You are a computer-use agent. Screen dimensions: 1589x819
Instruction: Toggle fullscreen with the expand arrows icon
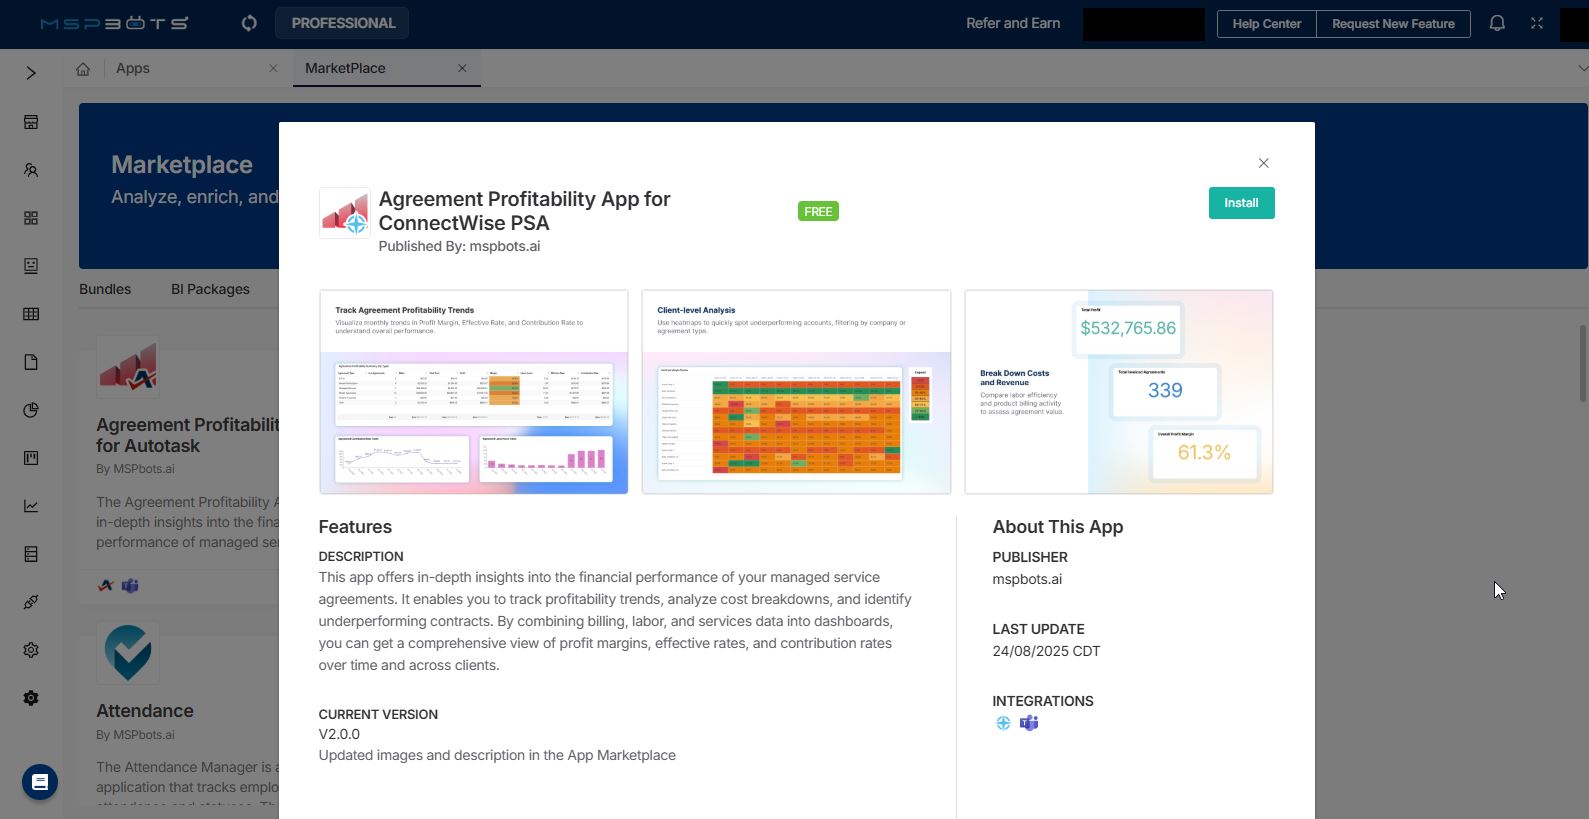point(1537,23)
